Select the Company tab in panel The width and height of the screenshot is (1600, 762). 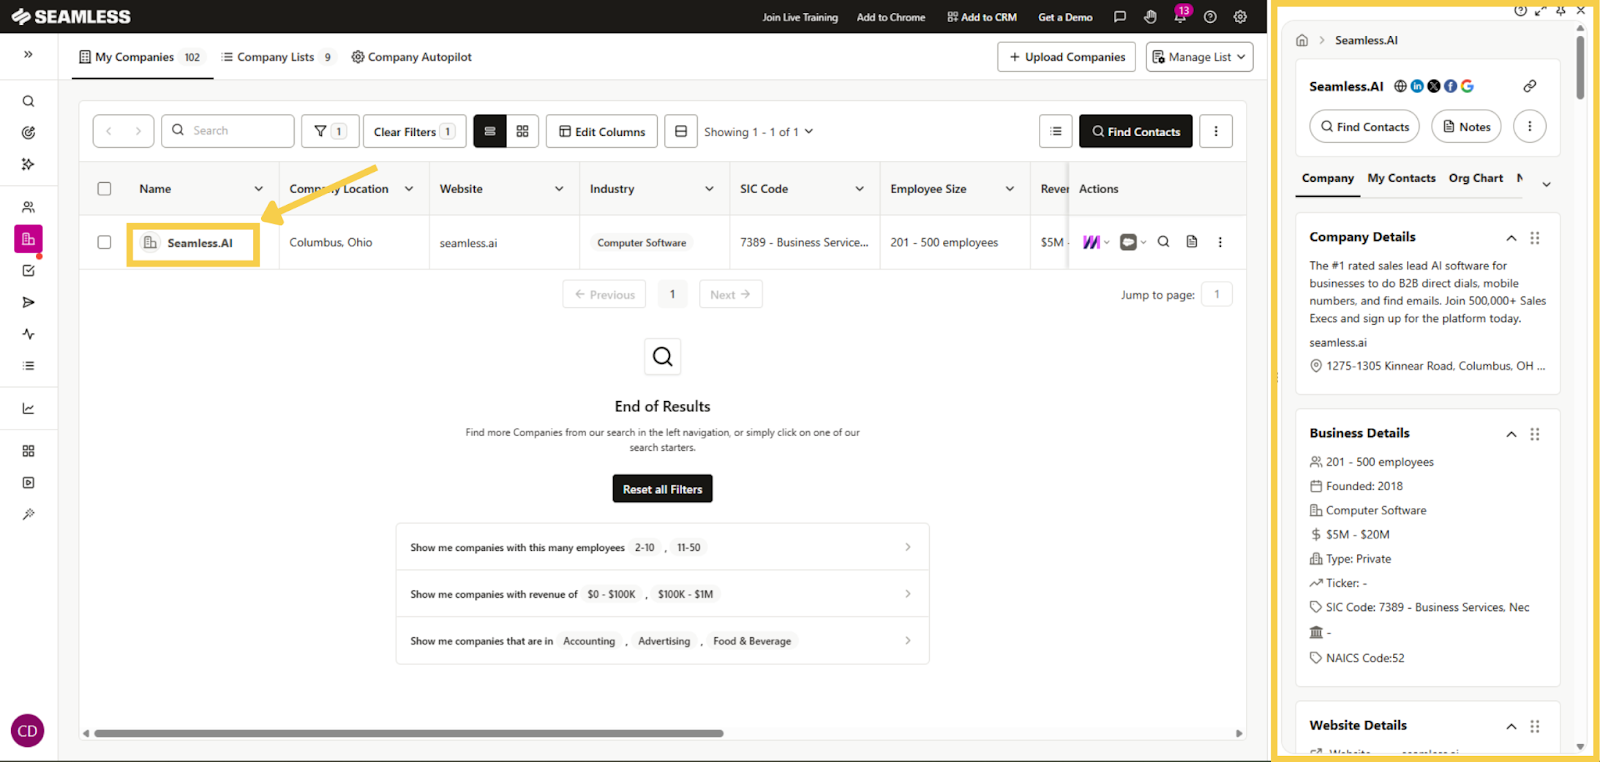pyautogui.click(x=1327, y=178)
